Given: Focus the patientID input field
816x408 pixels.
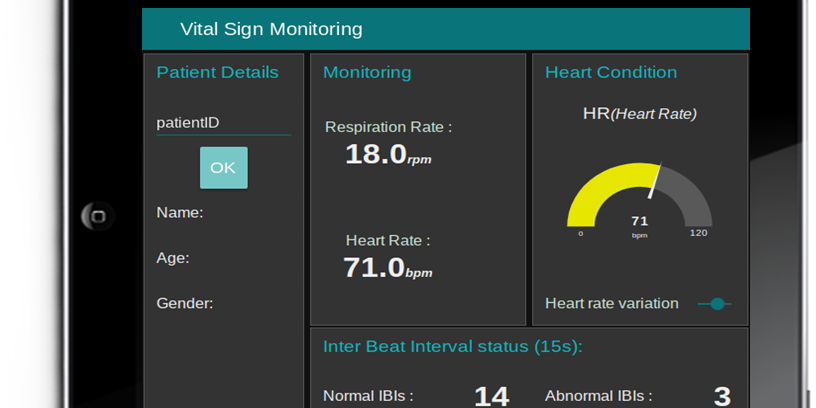Looking at the screenshot, I should [223, 123].
